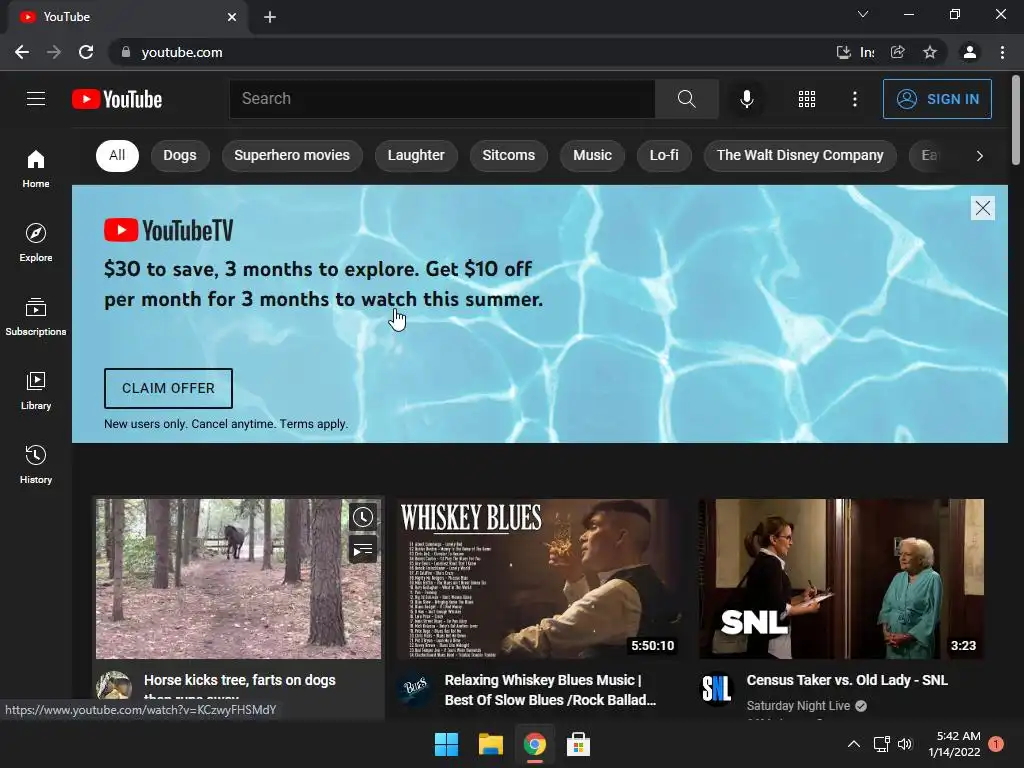Open Explore in sidebar
The image size is (1024, 768).
pos(36,242)
